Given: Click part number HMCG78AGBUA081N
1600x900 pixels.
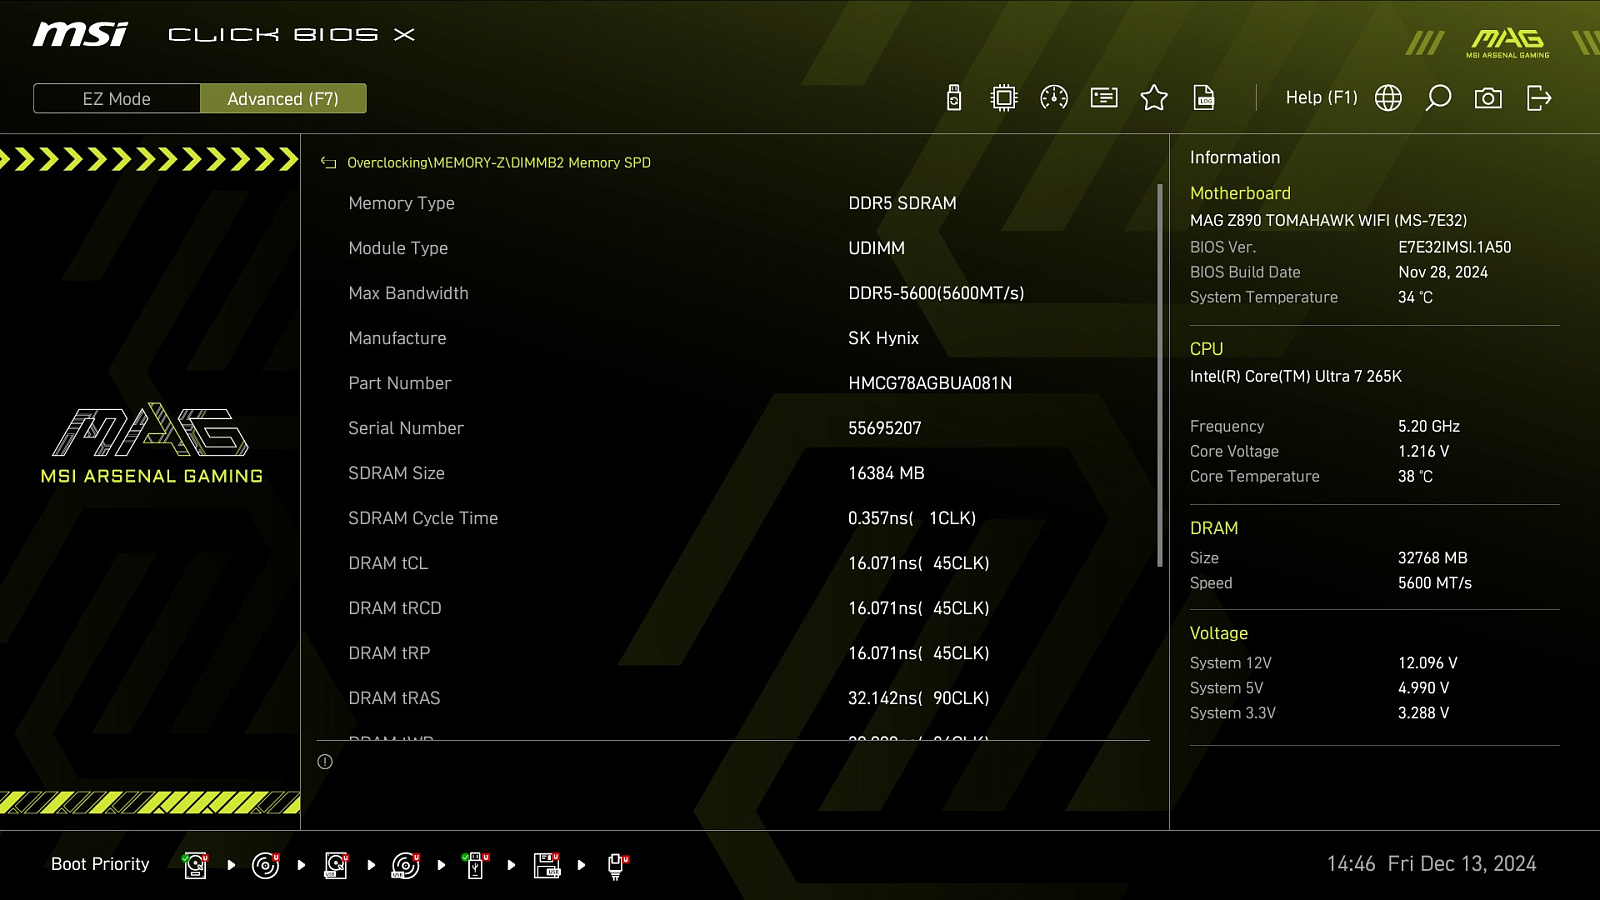Looking at the screenshot, I should pyautogui.click(x=930, y=383).
